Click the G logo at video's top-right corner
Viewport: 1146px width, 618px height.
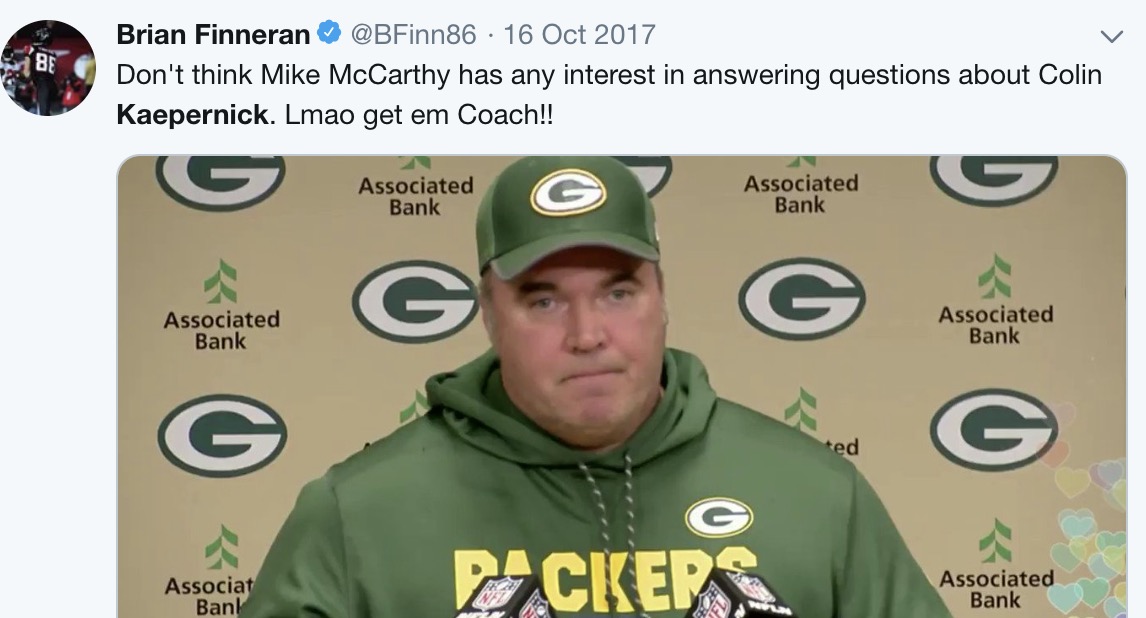[x=993, y=179]
